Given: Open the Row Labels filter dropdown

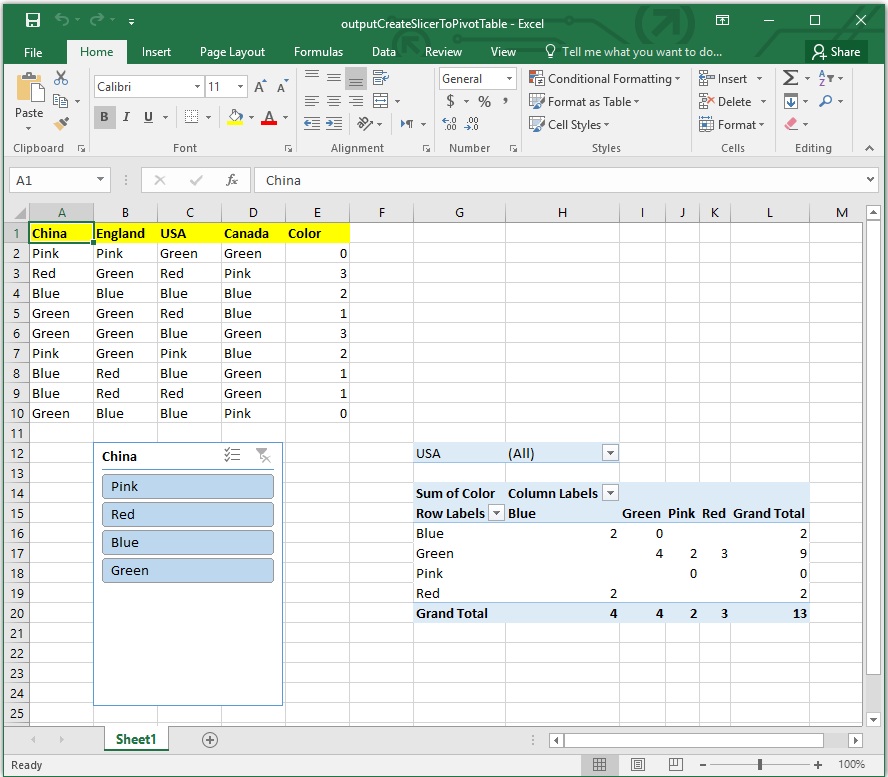Looking at the screenshot, I should tap(497, 513).
